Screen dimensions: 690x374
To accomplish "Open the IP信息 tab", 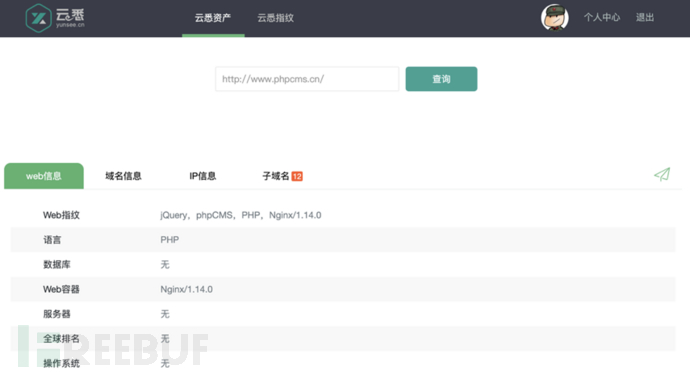I will (x=202, y=176).
